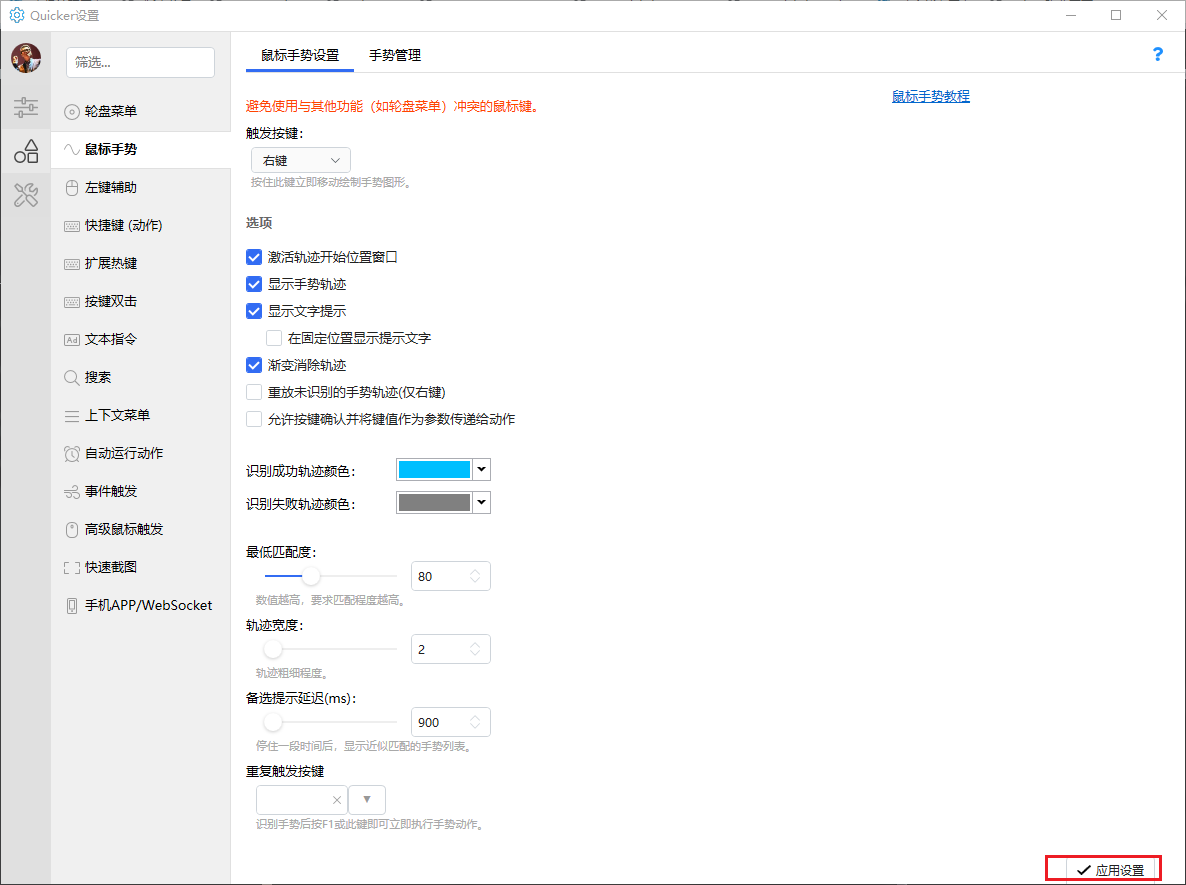Image resolution: width=1186 pixels, height=885 pixels.
Task: Open the wrench tools sidebar icon
Action: click(26, 195)
